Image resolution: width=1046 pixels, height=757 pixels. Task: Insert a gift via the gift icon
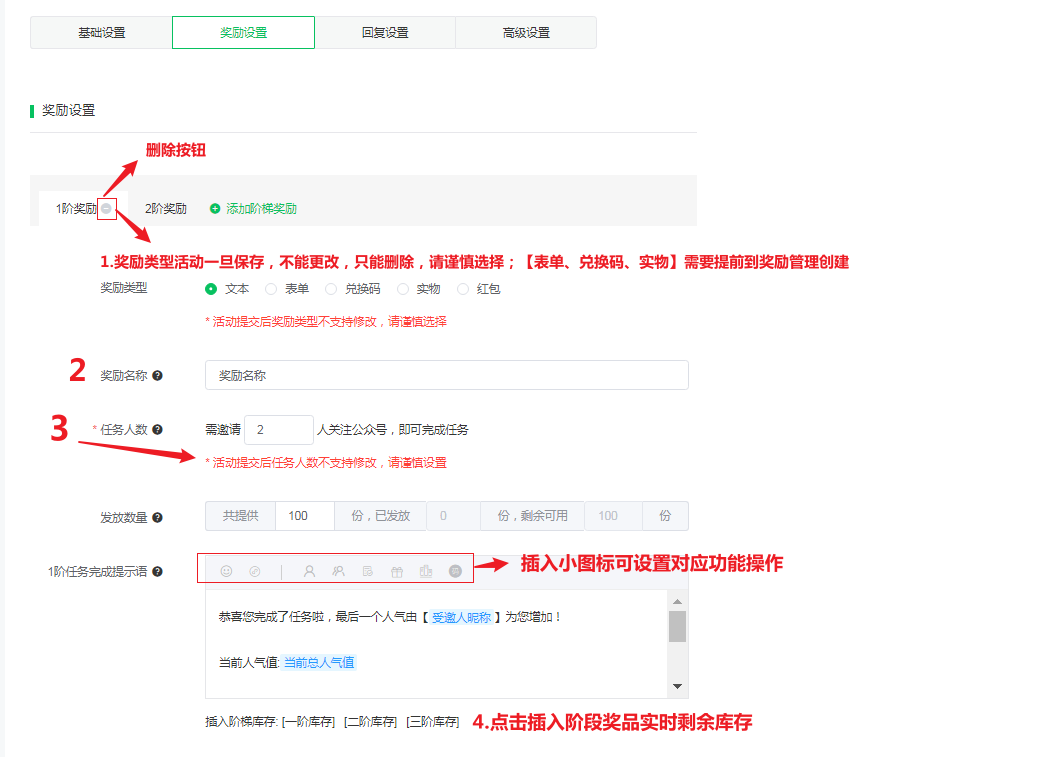coord(398,570)
